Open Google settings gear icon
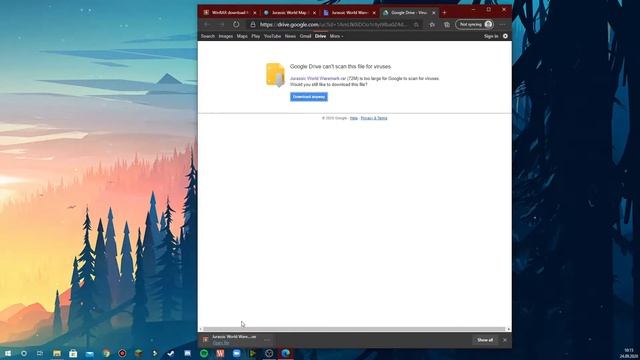Viewport: 640px width, 360px height. coord(505,36)
